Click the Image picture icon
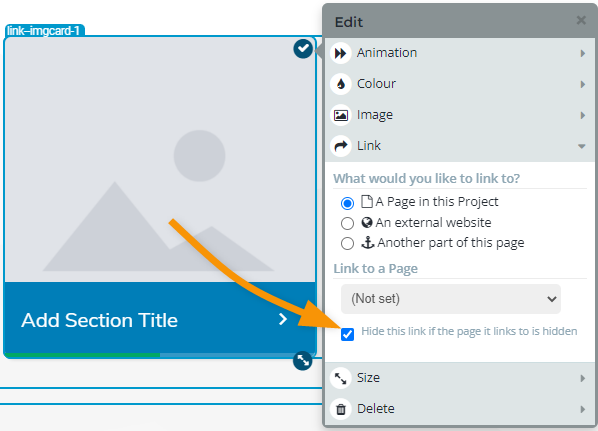This screenshot has width=598, height=431. [x=341, y=115]
